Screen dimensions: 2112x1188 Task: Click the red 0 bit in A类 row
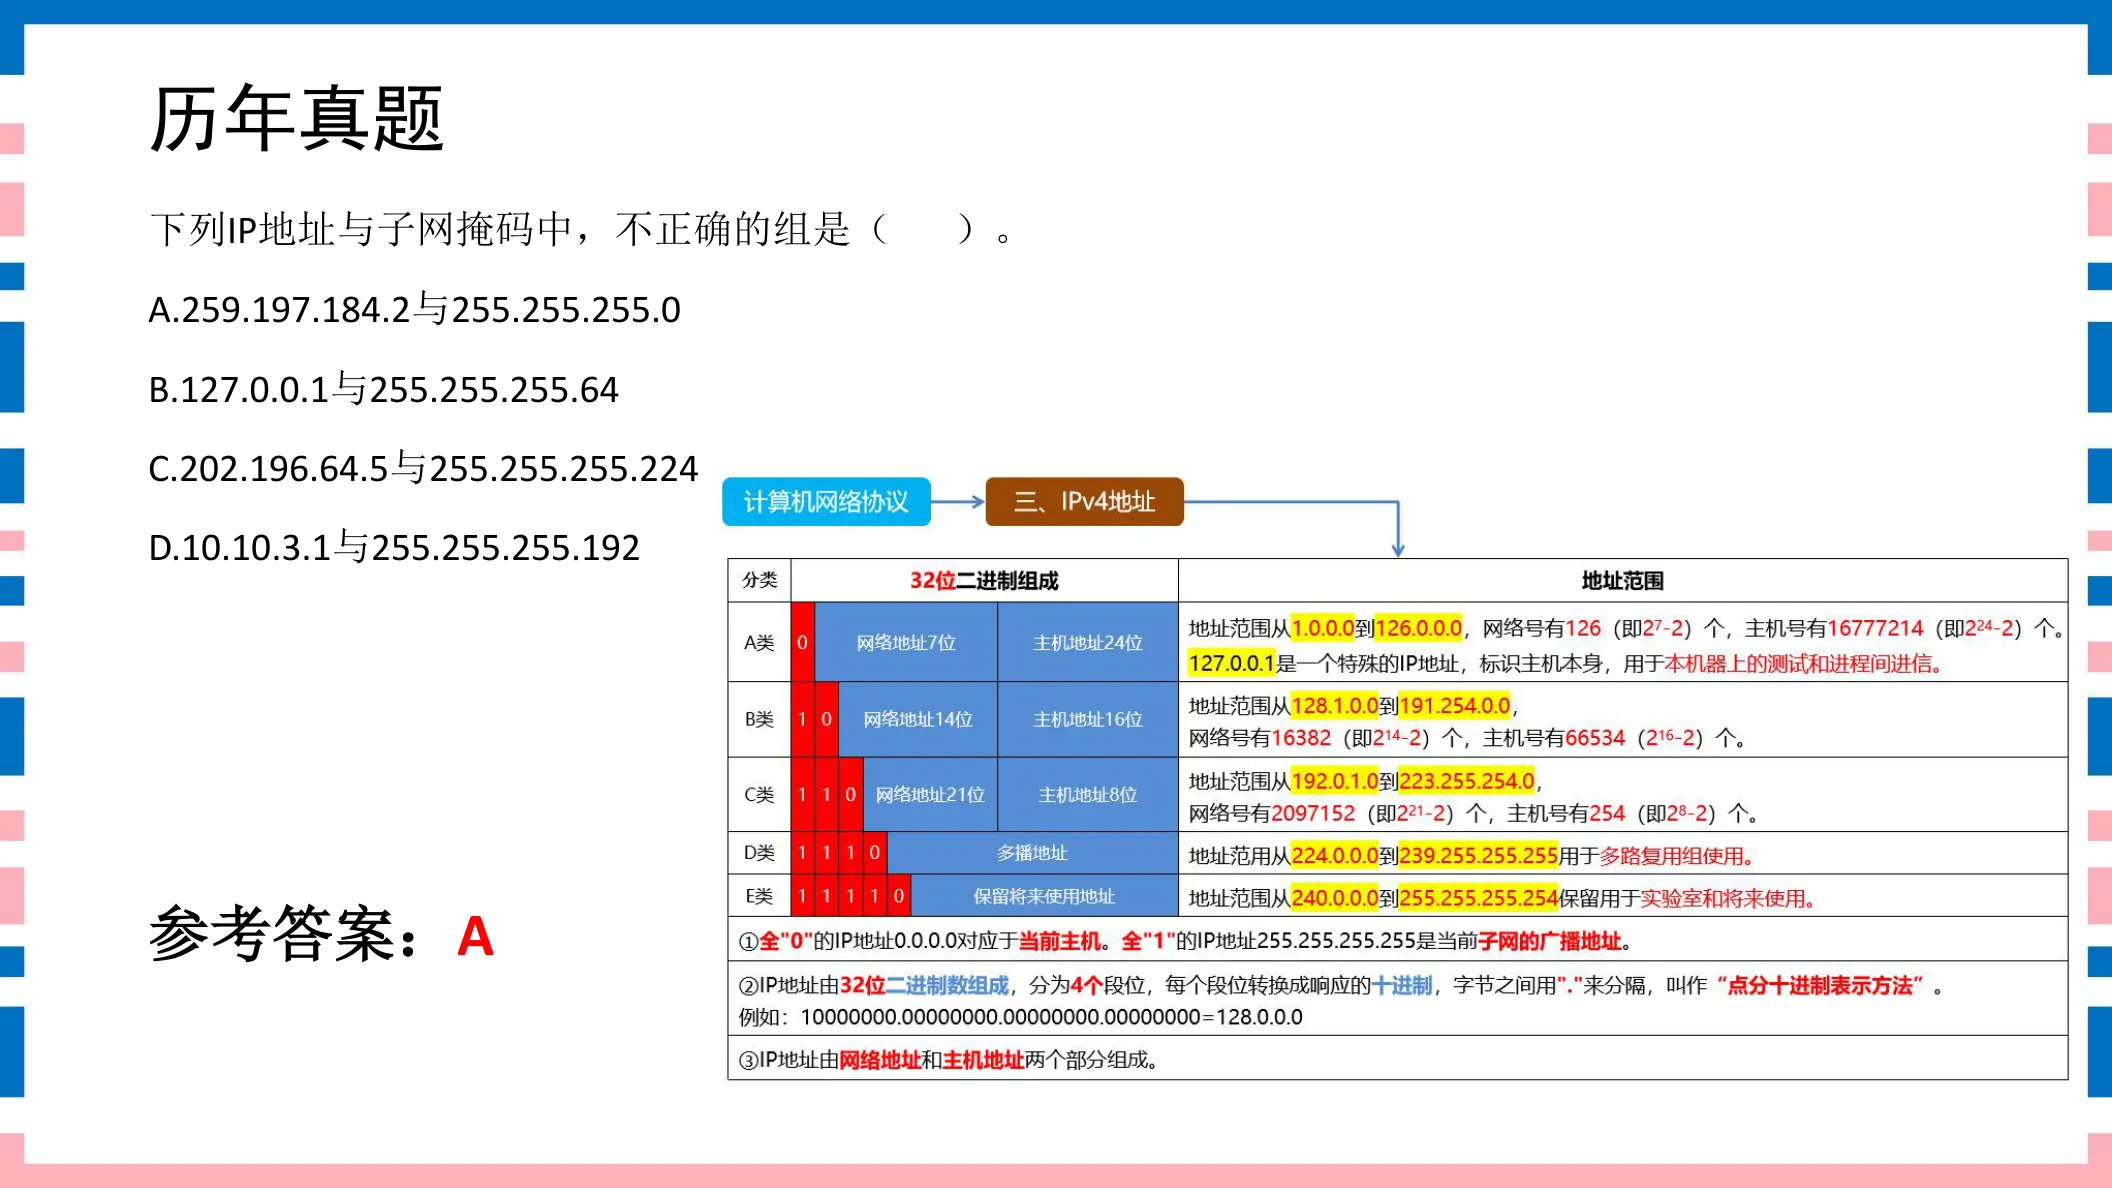tap(802, 642)
